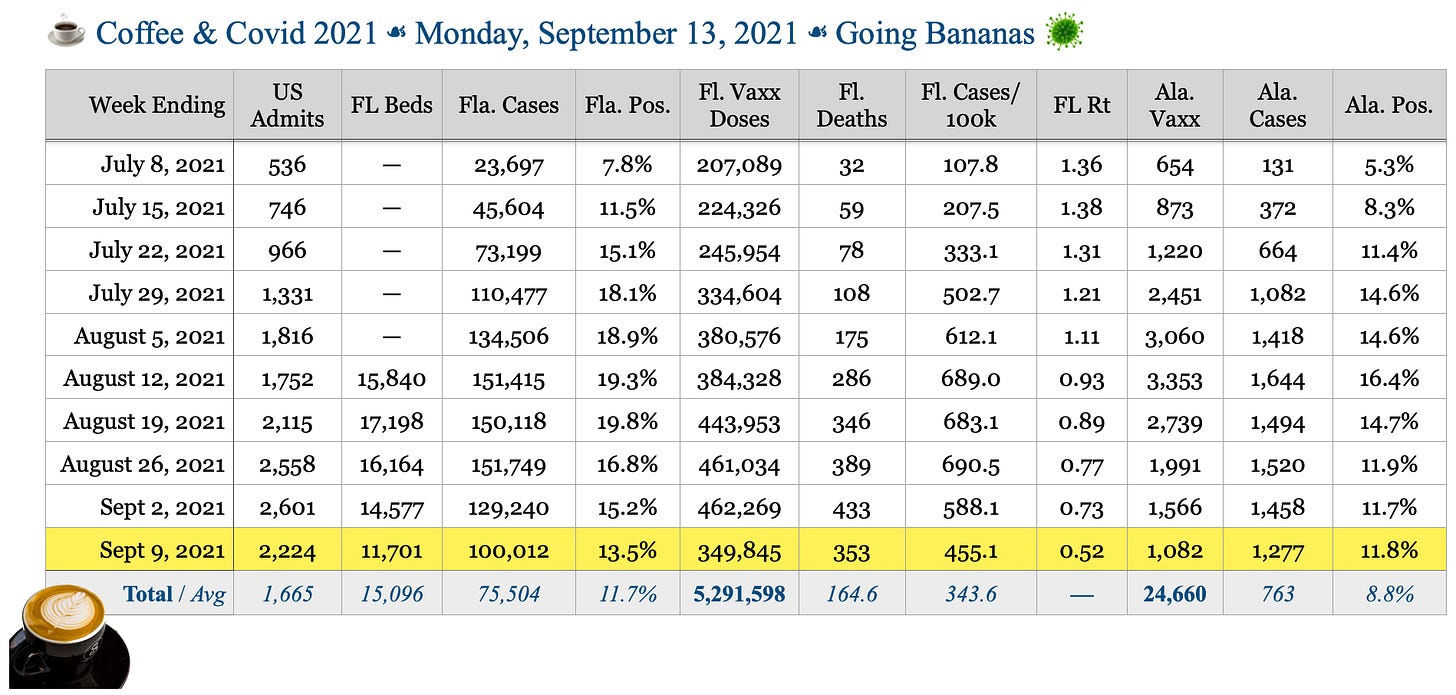The image size is (1456, 695).
Task: Select the US Admits column header
Action: pos(288,105)
